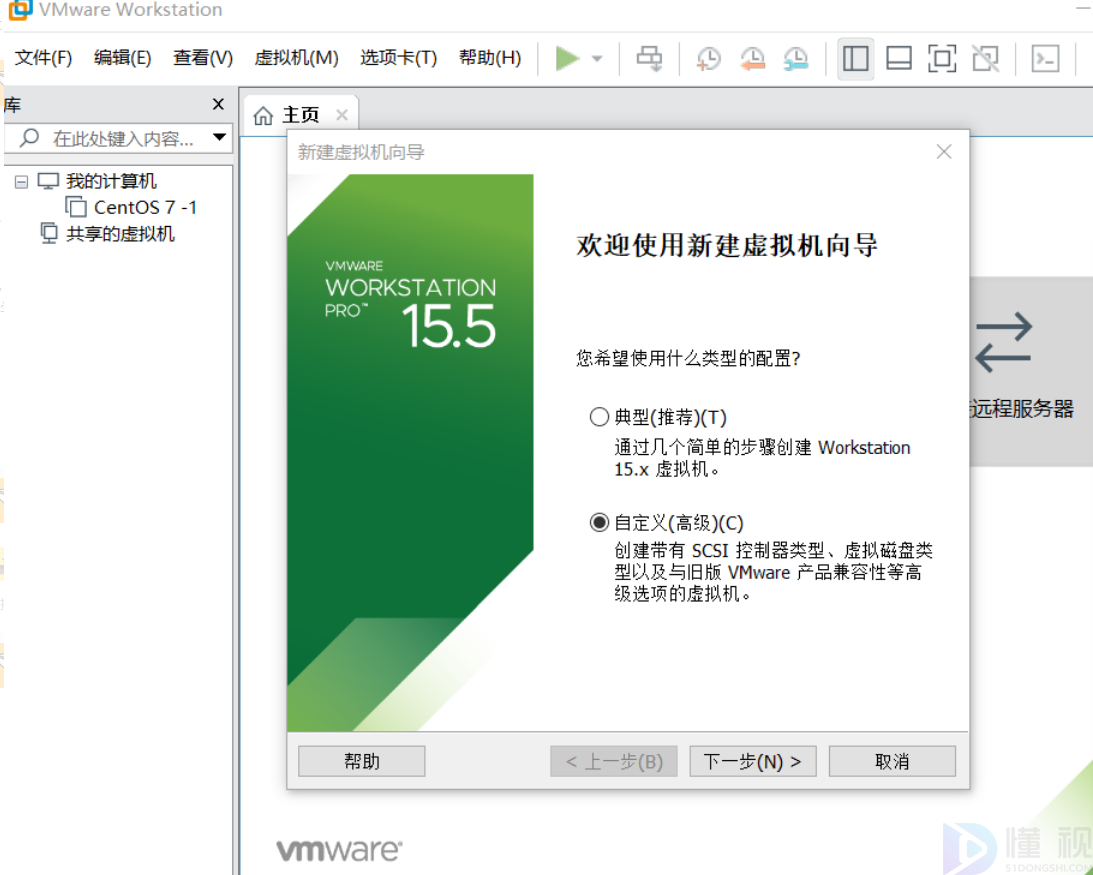Image resolution: width=1093 pixels, height=875 pixels.
Task: Select the 自定义(高级) radio option
Action: [599, 522]
